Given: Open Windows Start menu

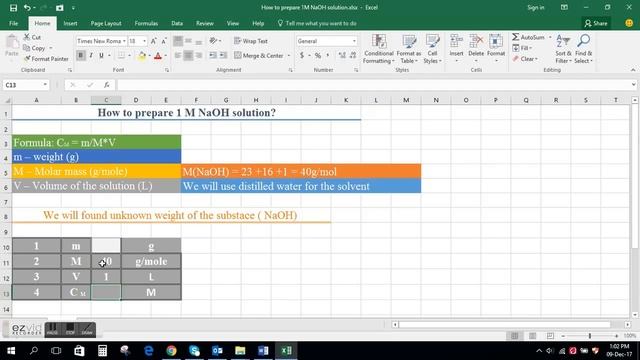Looking at the screenshot, I should coord(11,351).
